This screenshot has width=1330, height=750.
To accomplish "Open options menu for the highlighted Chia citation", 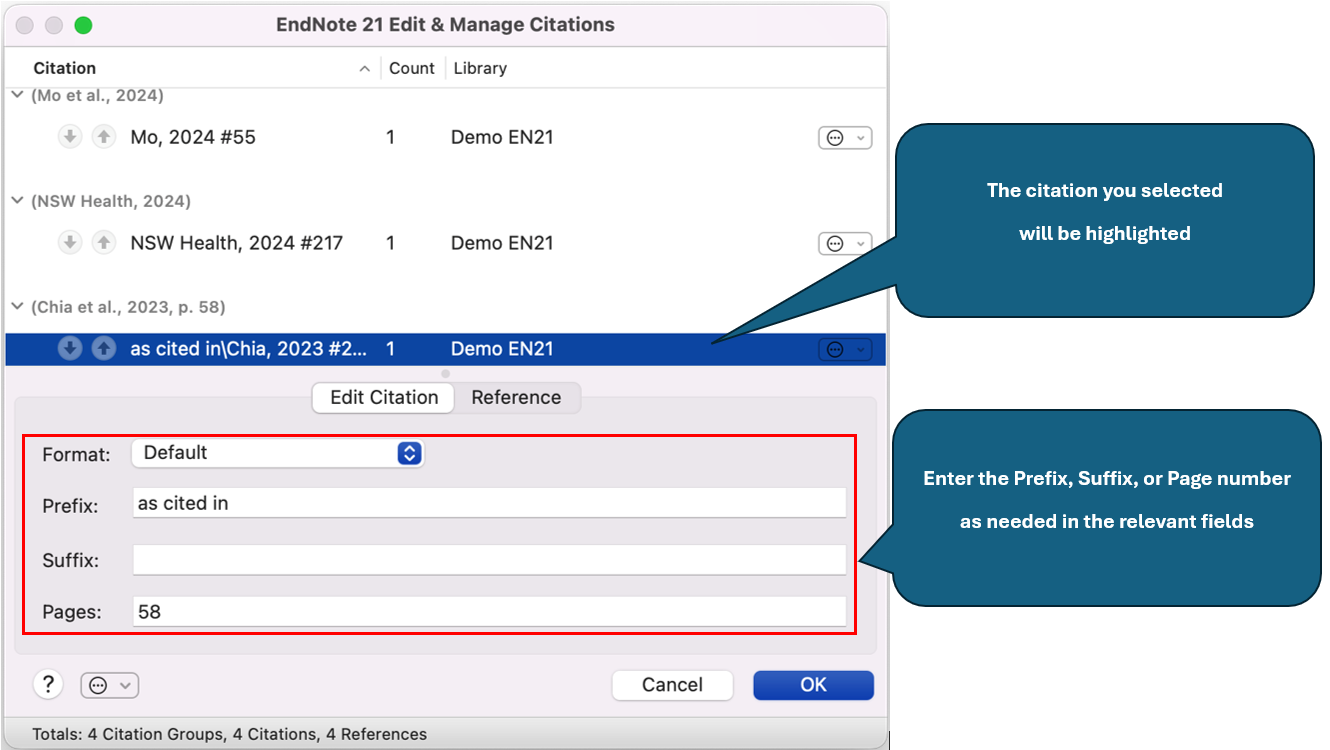I will click(845, 348).
